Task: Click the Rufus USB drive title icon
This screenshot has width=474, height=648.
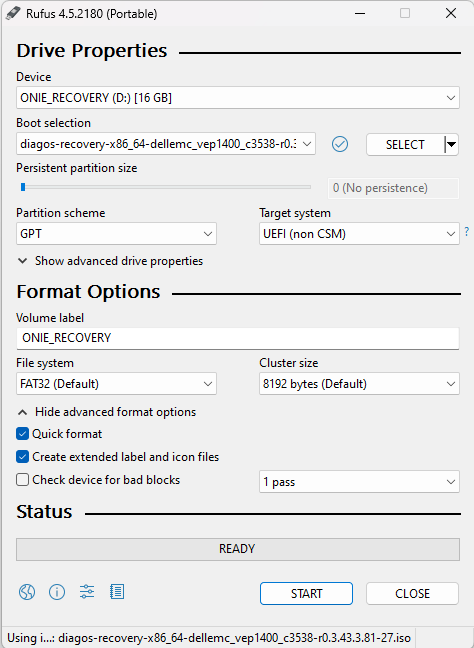Action: click(12, 13)
